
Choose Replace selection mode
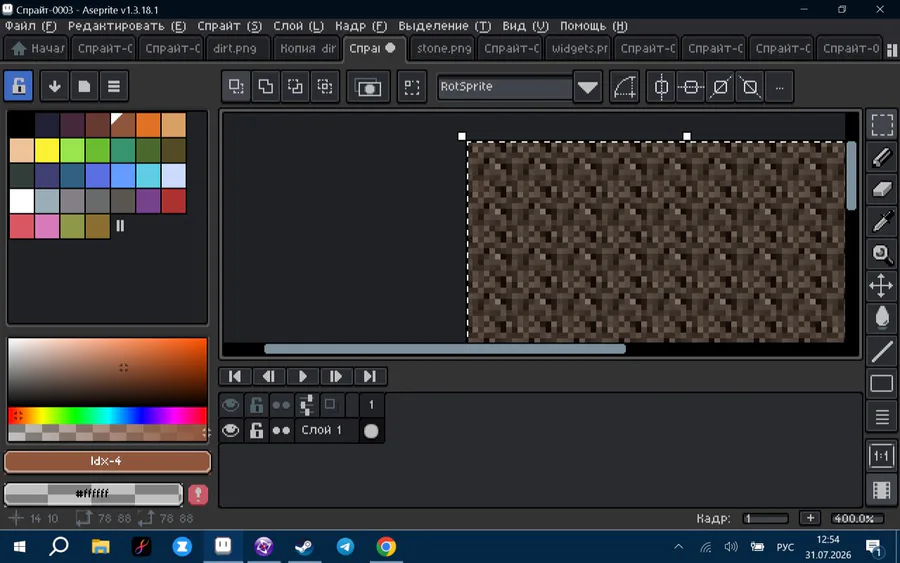[236, 87]
